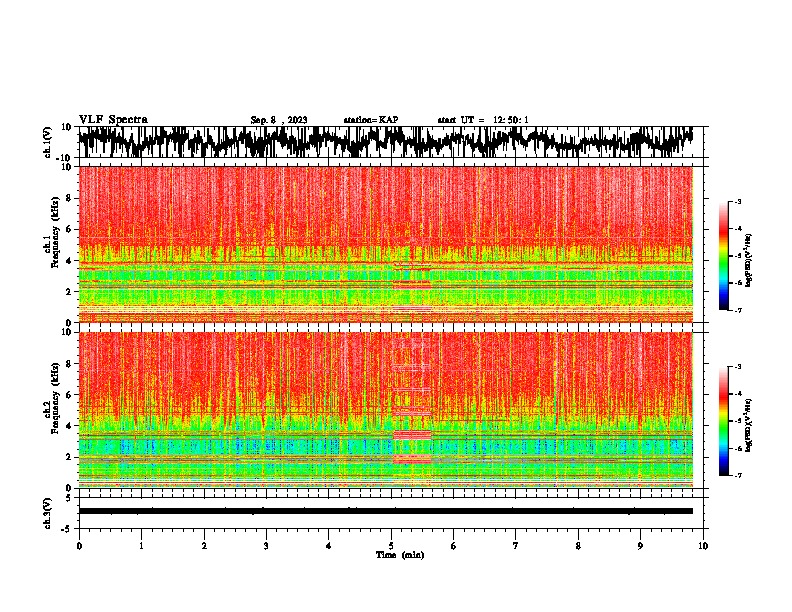This screenshot has height=612, width=792.
Task: Click the ch.1 colorbar's log(PSD) label
Action: coord(749,261)
